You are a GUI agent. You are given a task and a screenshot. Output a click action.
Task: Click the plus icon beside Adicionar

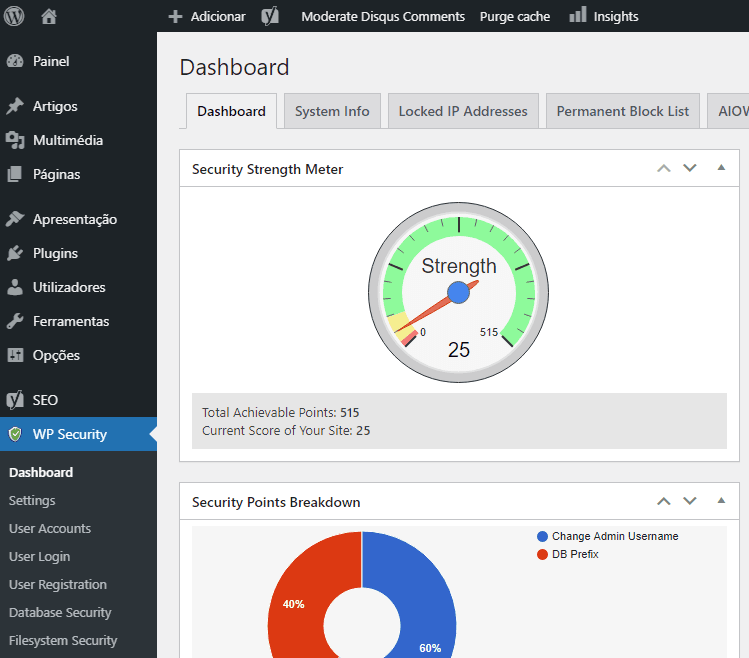(x=175, y=17)
